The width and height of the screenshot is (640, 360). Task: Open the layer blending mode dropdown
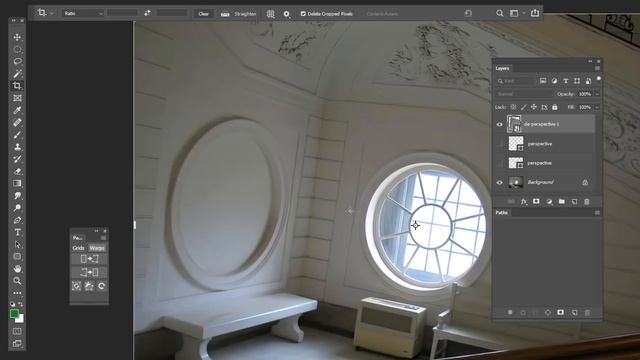click(524, 94)
